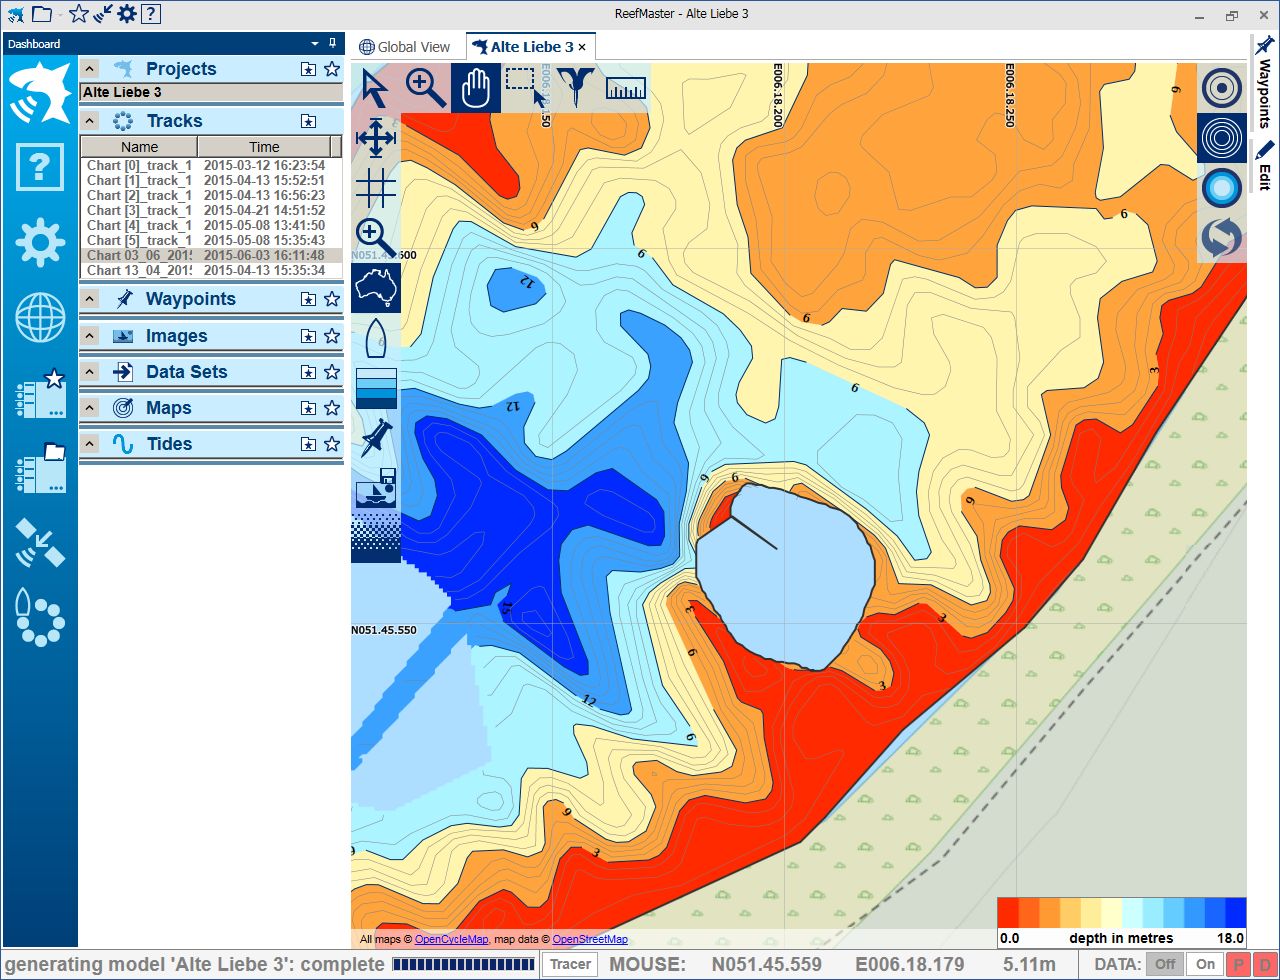Switch to the Global View tab
The image size is (1280, 980).
[x=405, y=47]
